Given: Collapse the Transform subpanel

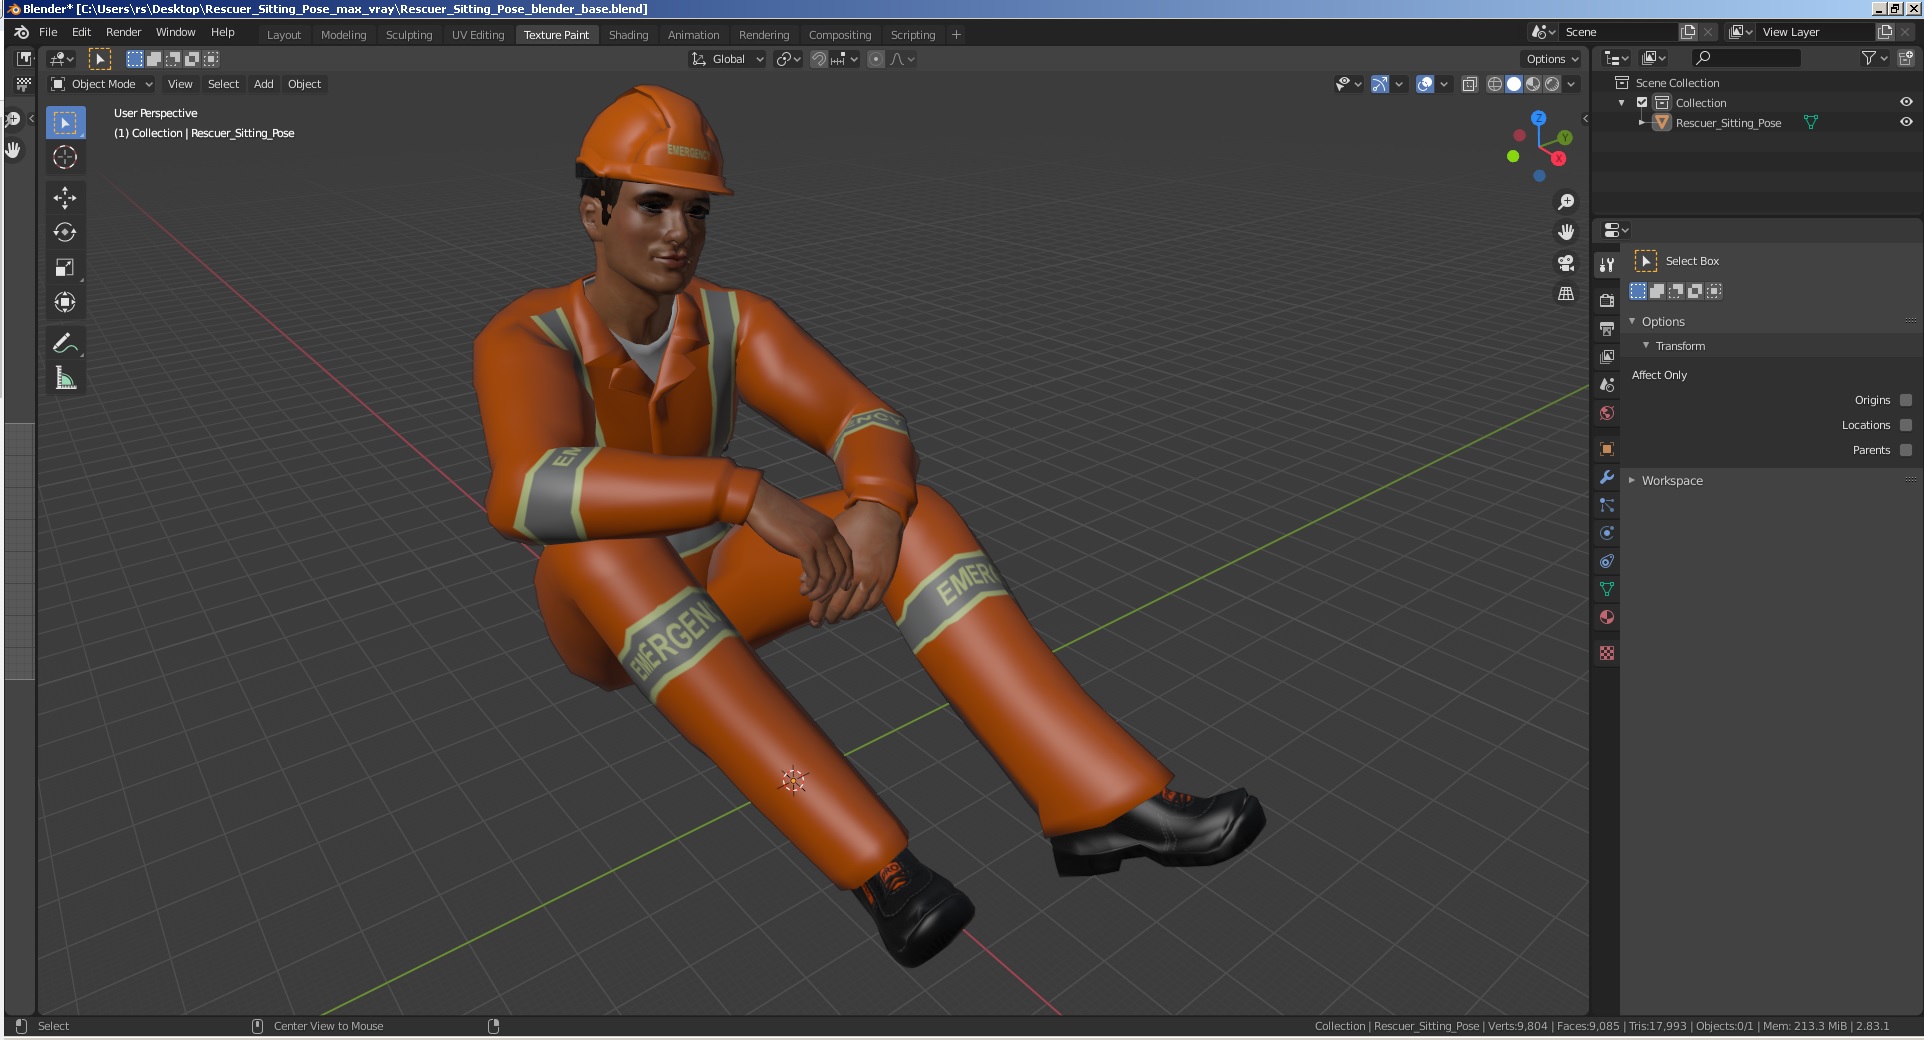Looking at the screenshot, I should [x=1646, y=345].
